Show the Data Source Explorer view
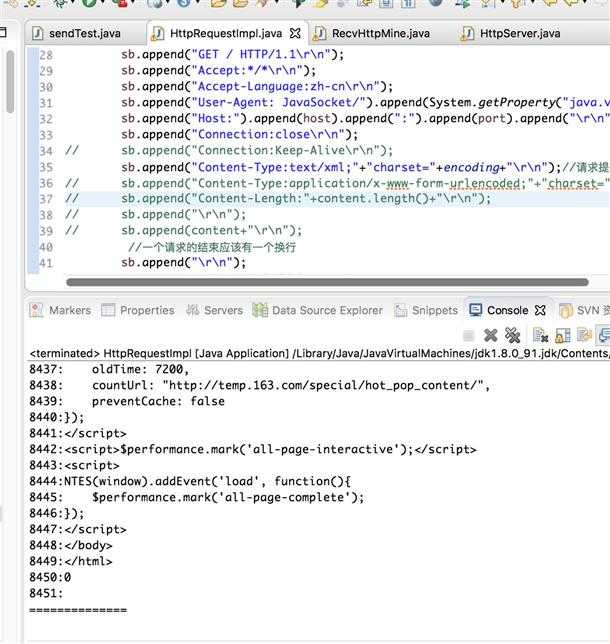Image resolution: width=610 pixels, height=644 pixels. click(x=318, y=310)
